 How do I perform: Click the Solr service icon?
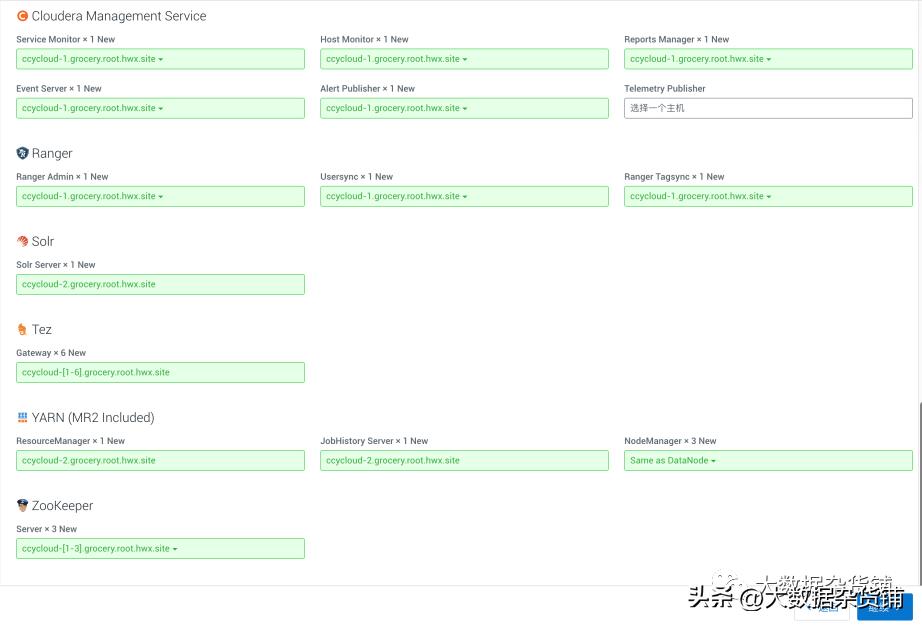pyautogui.click(x=22, y=241)
